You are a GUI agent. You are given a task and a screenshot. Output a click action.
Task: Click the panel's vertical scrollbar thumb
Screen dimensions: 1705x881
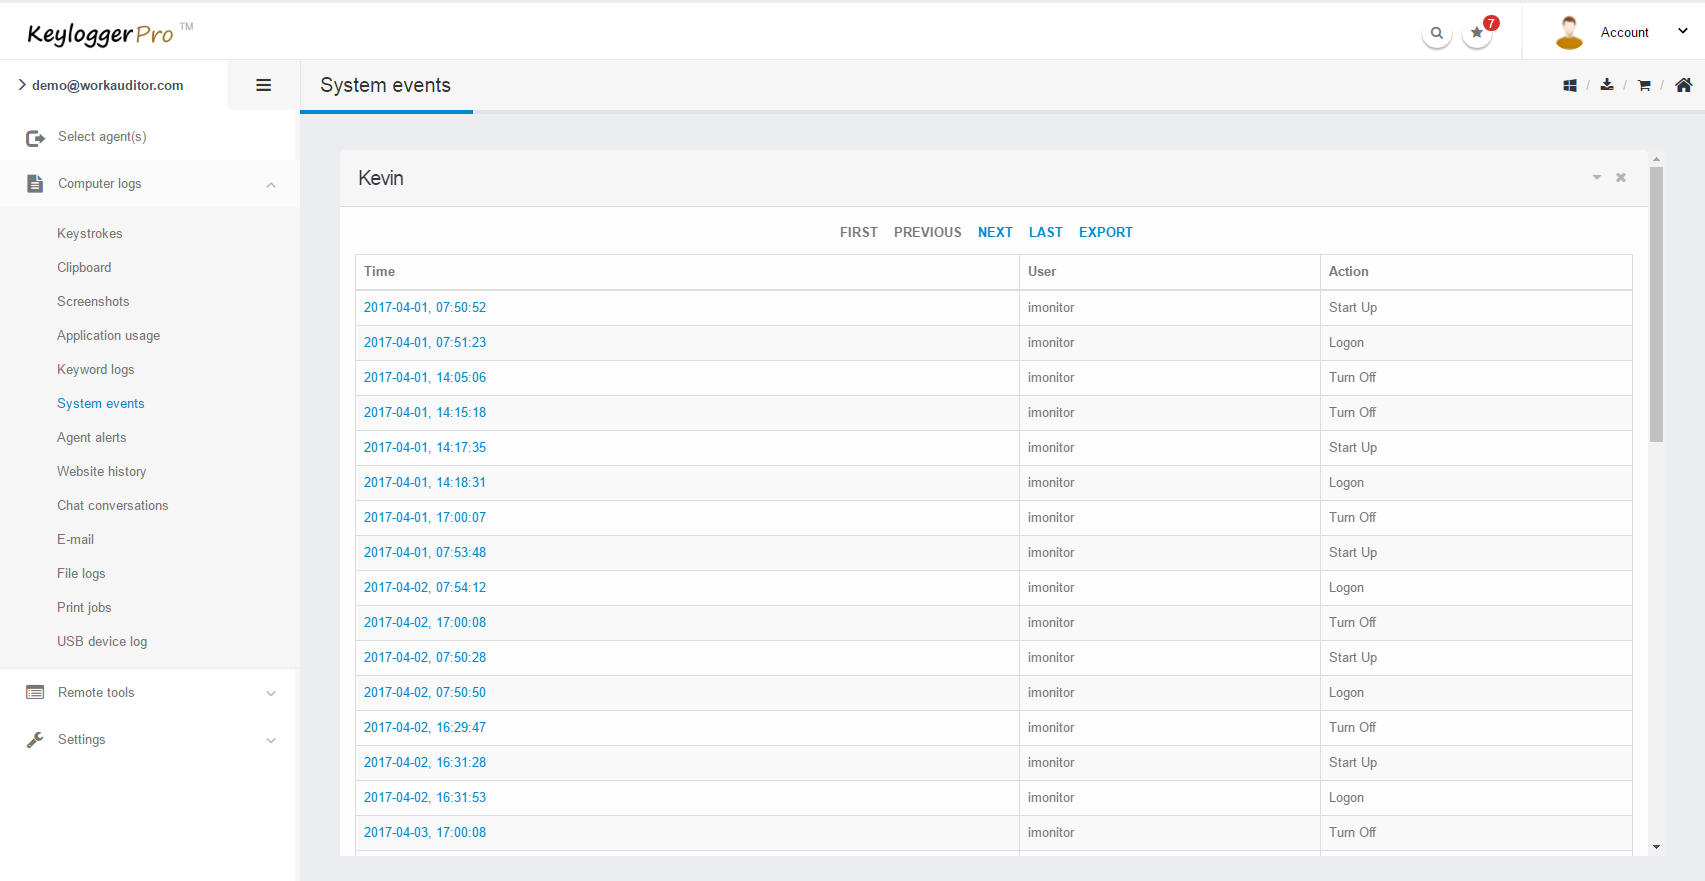click(x=1656, y=300)
